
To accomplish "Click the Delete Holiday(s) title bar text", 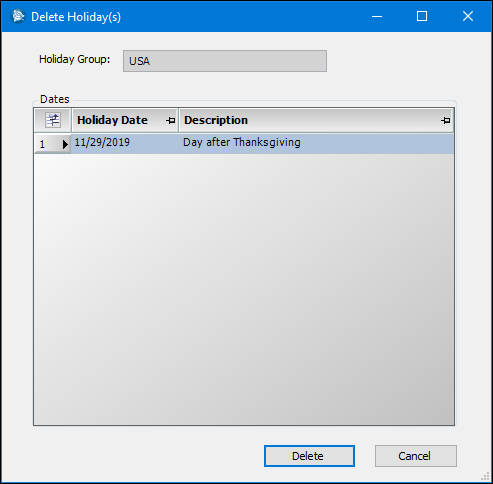I will (76, 17).
